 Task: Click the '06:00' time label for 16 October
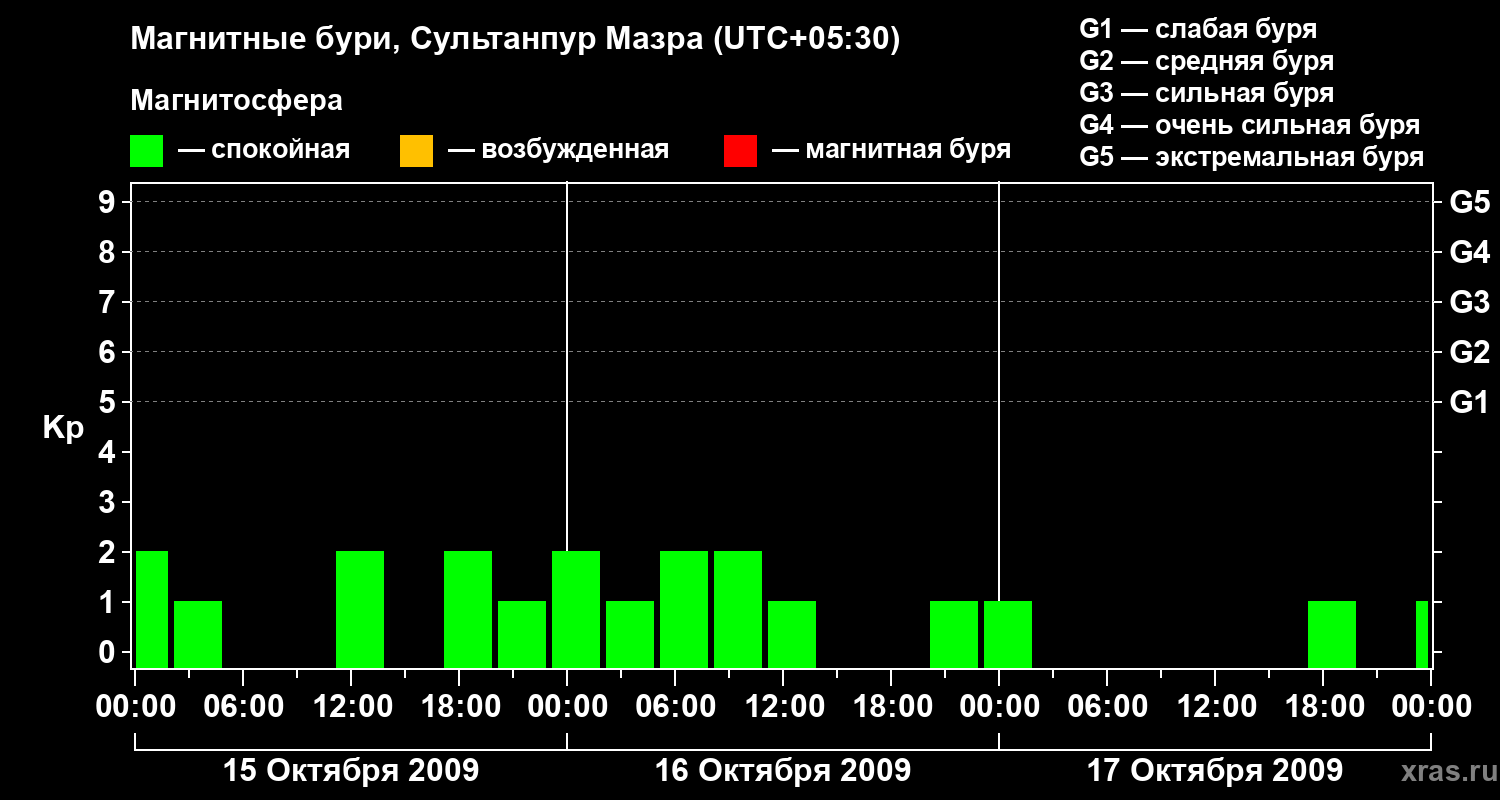point(675,707)
